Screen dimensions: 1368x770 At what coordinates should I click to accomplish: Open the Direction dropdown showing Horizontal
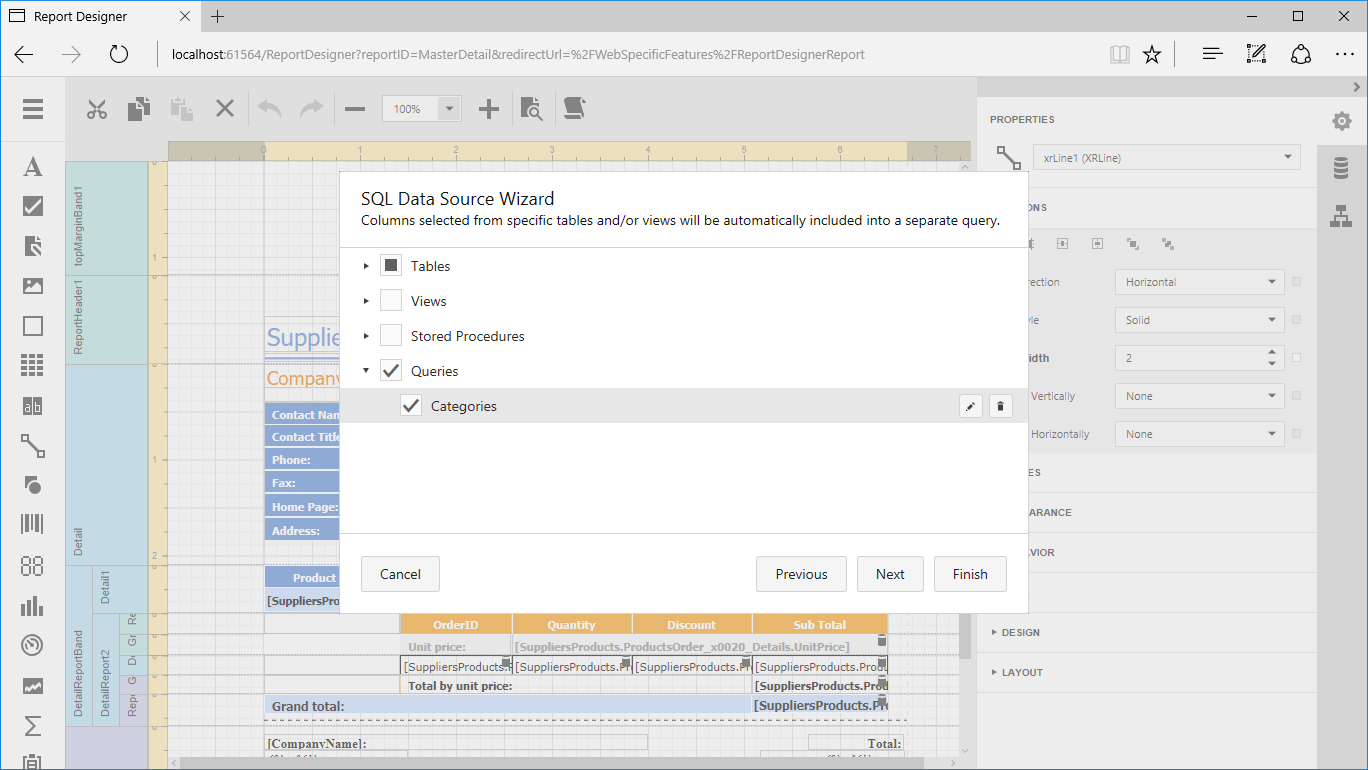click(1198, 281)
